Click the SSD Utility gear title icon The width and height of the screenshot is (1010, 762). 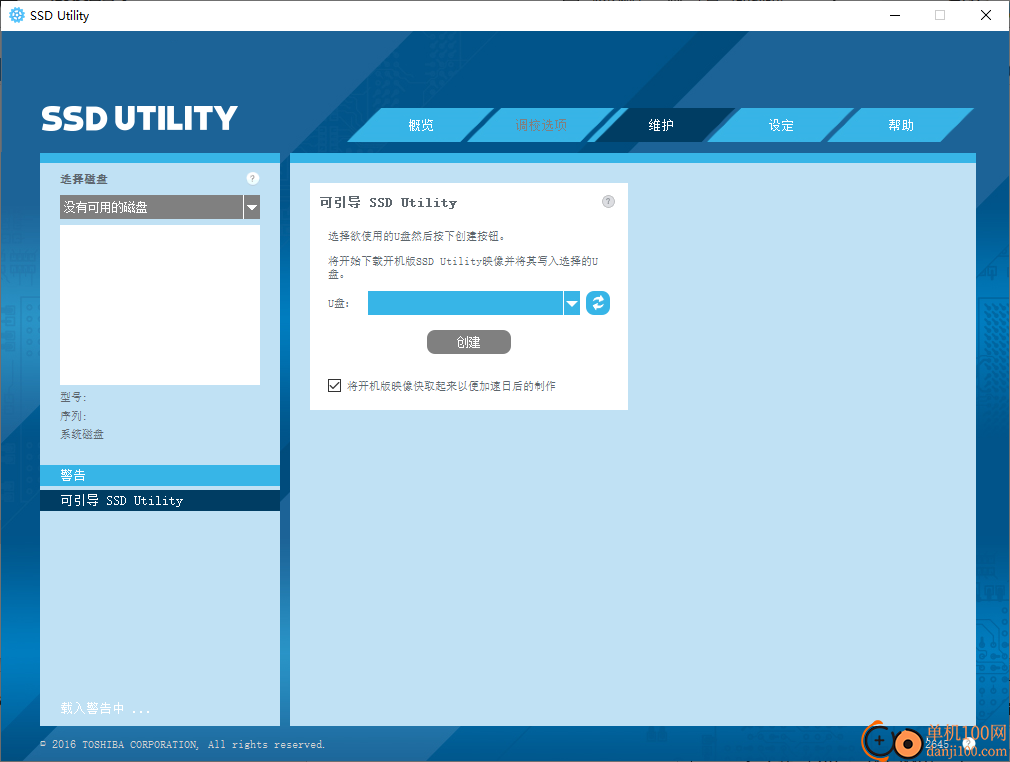point(17,15)
